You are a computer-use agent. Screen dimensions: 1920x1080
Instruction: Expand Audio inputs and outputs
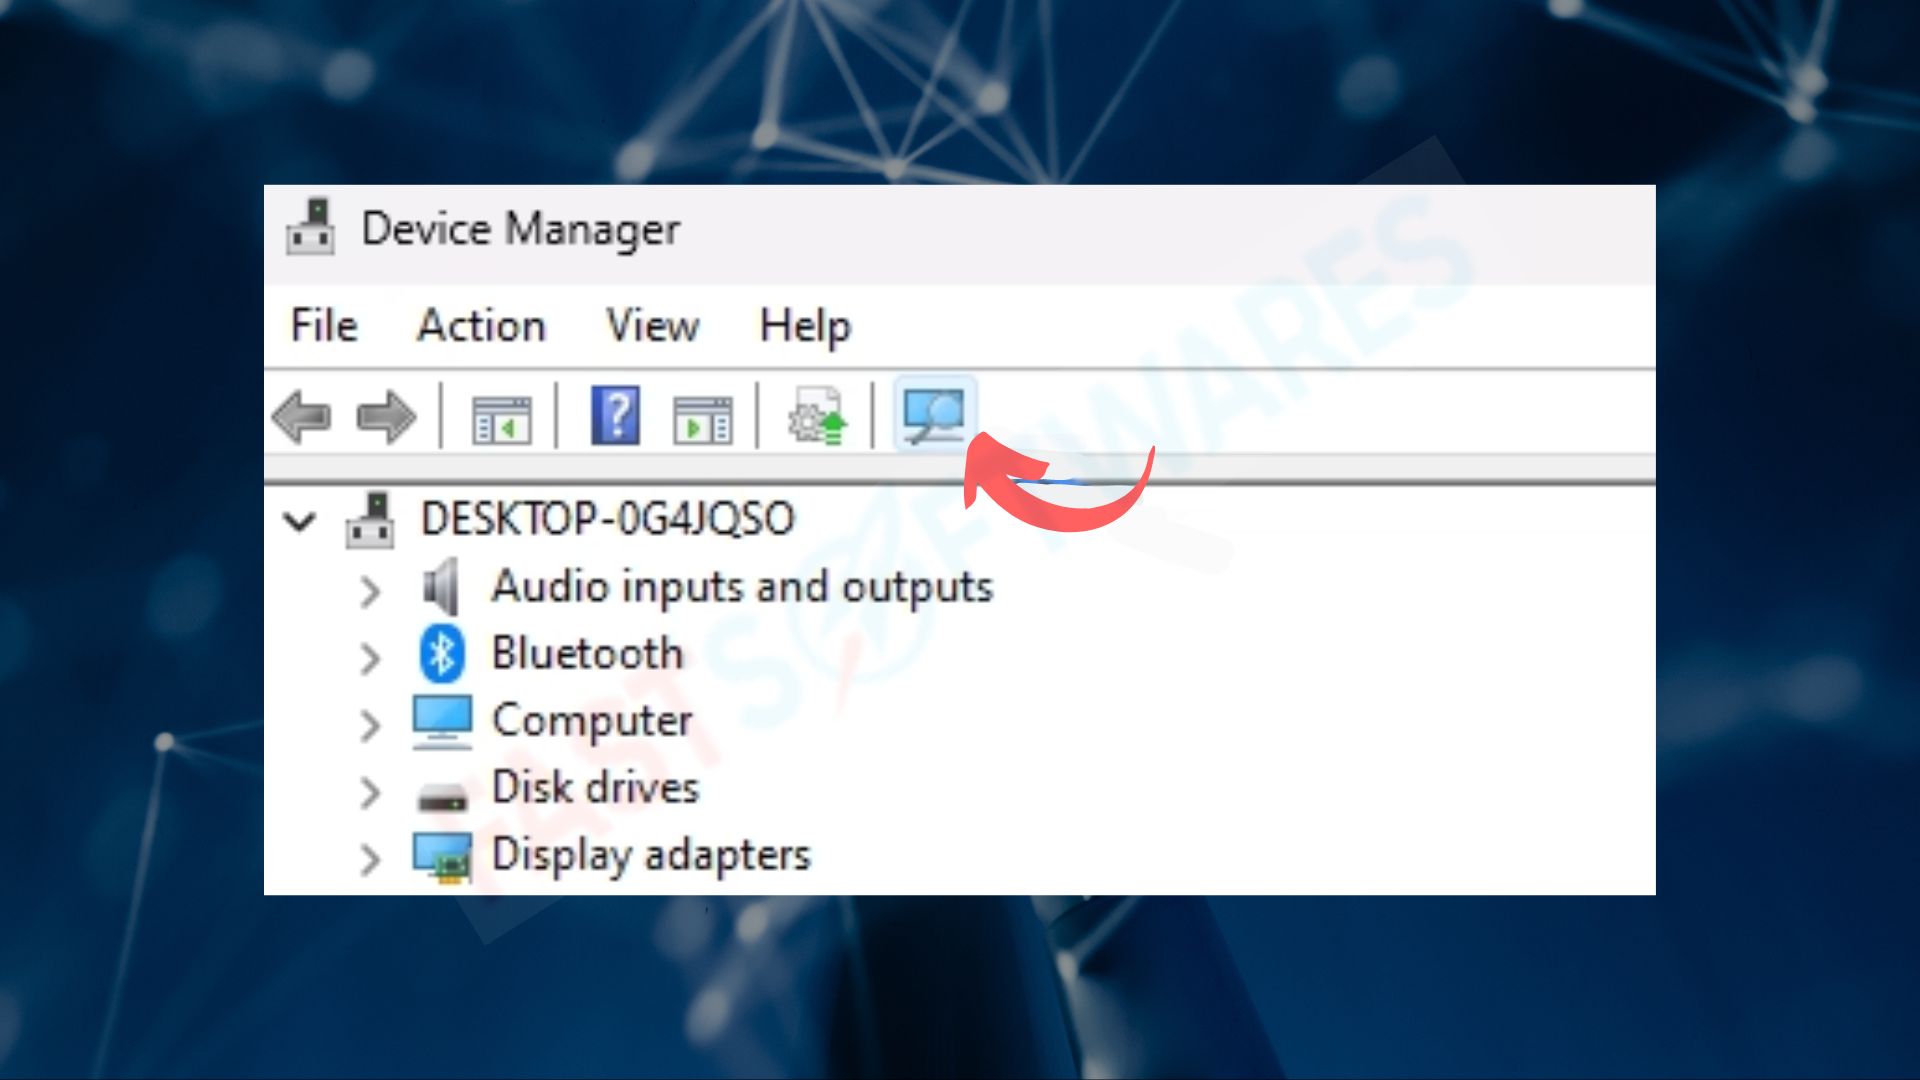point(369,591)
